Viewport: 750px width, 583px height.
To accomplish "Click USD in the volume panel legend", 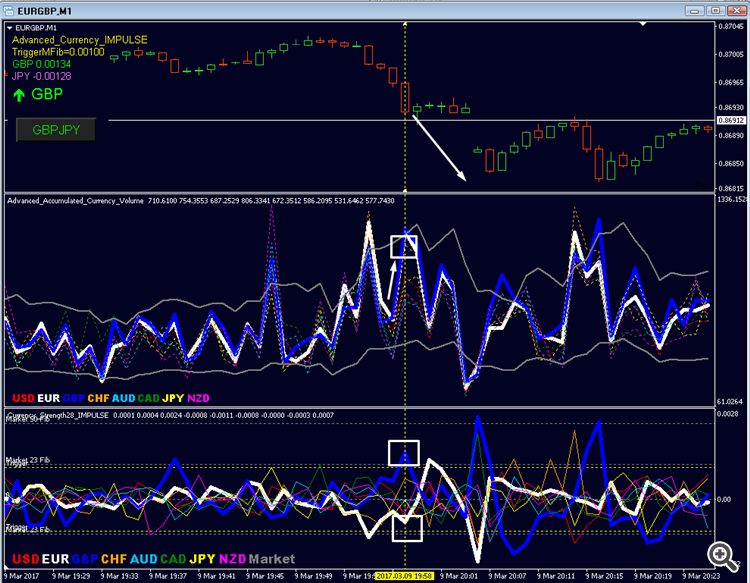I will coord(23,398).
